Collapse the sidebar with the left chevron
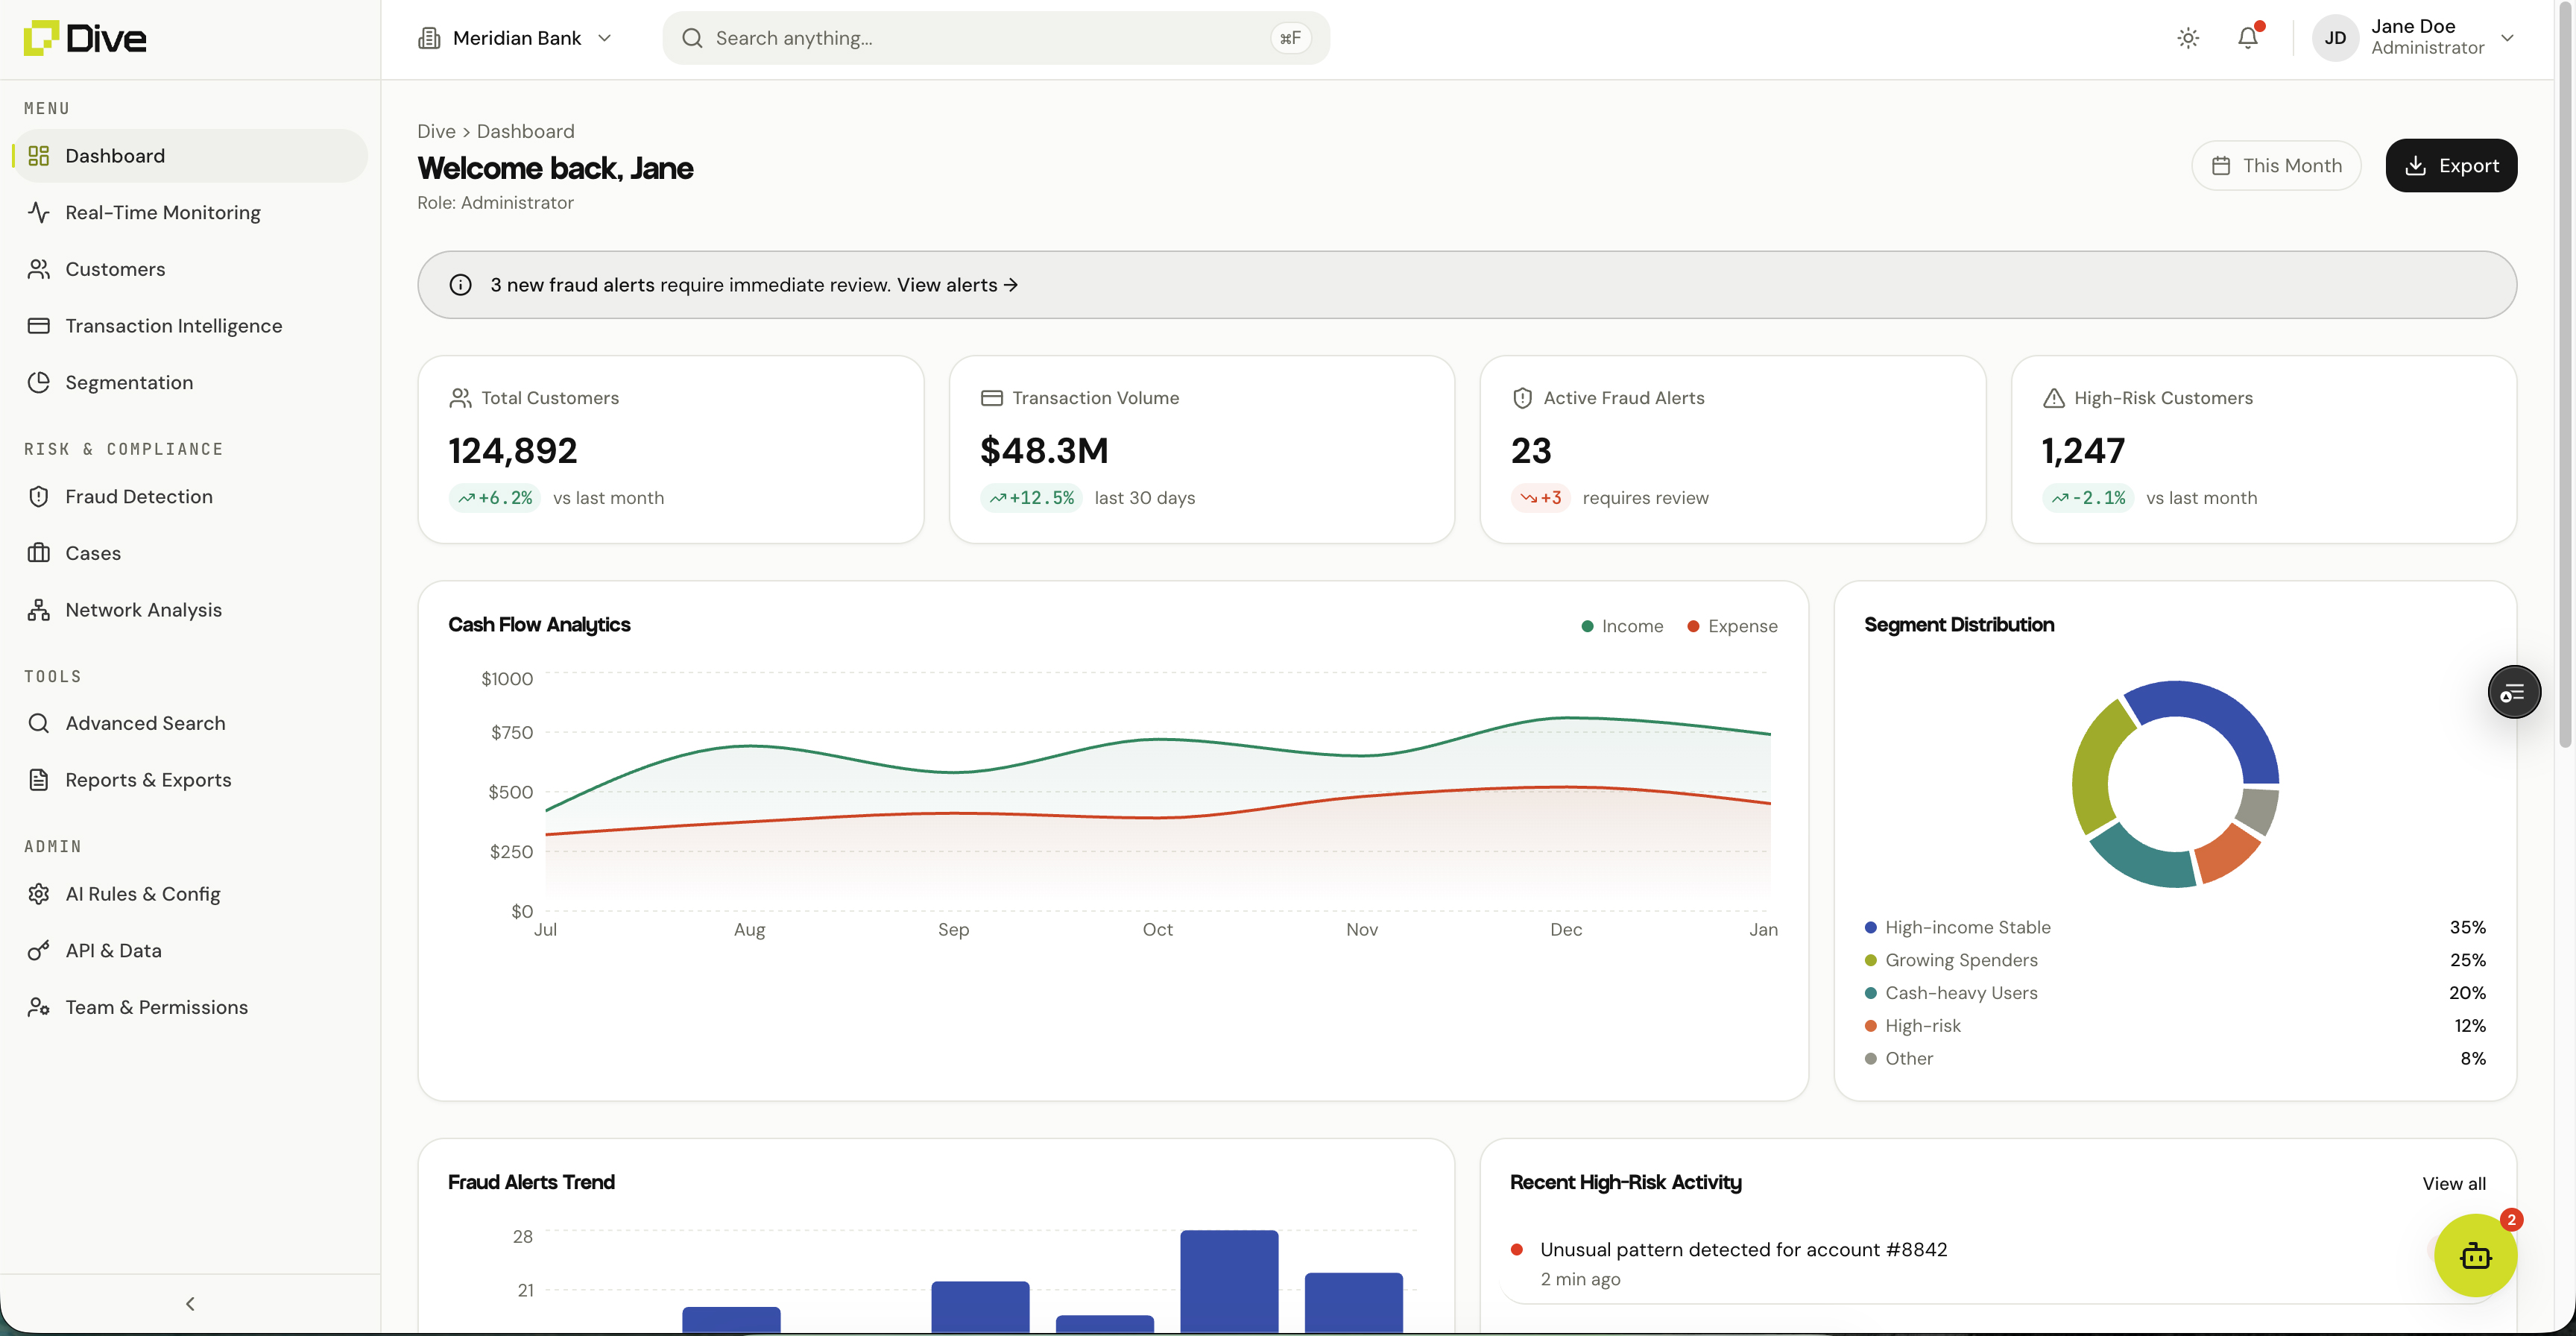2576x1336 pixels. (x=190, y=1303)
